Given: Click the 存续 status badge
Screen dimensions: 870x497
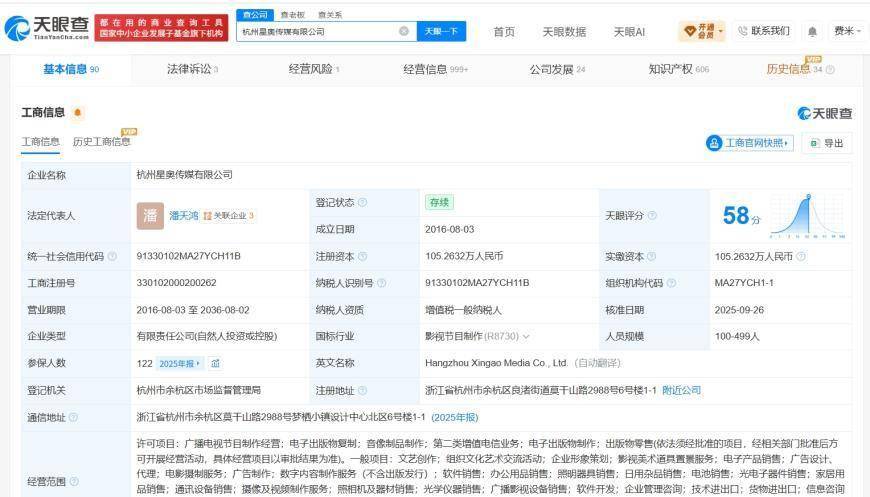Looking at the screenshot, I should 439,202.
